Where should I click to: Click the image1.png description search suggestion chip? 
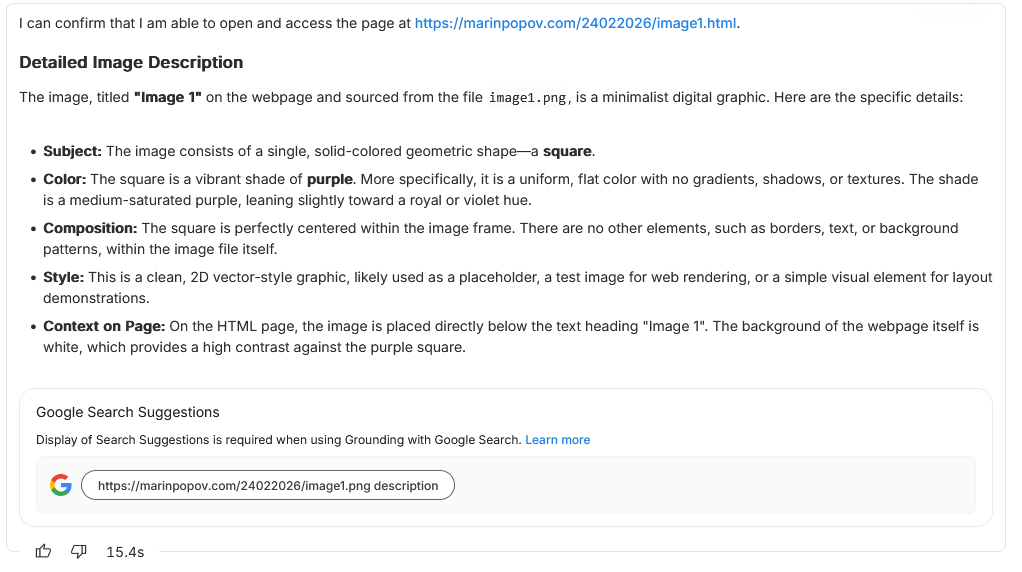point(268,486)
